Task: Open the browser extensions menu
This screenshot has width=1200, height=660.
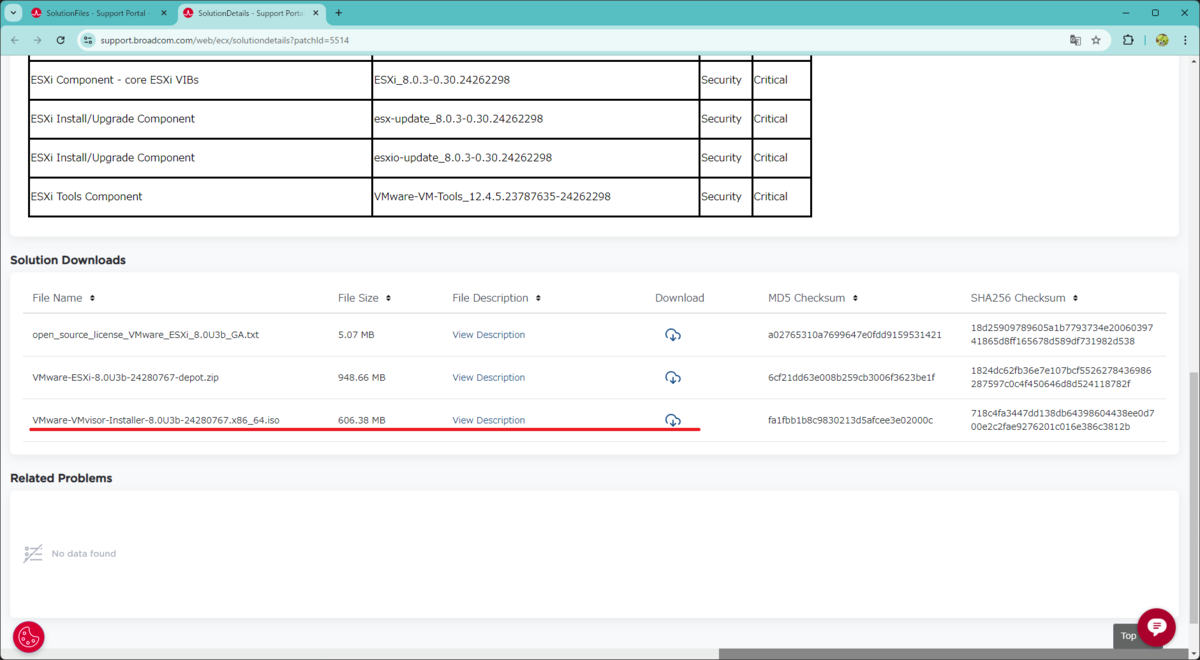Action: point(1129,40)
